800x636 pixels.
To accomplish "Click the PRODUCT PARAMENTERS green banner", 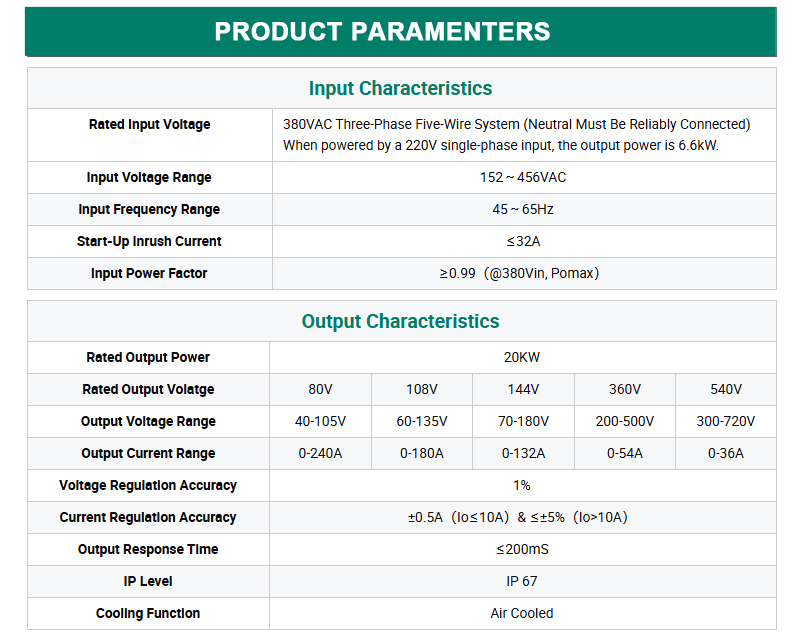I will [x=401, y=32].
